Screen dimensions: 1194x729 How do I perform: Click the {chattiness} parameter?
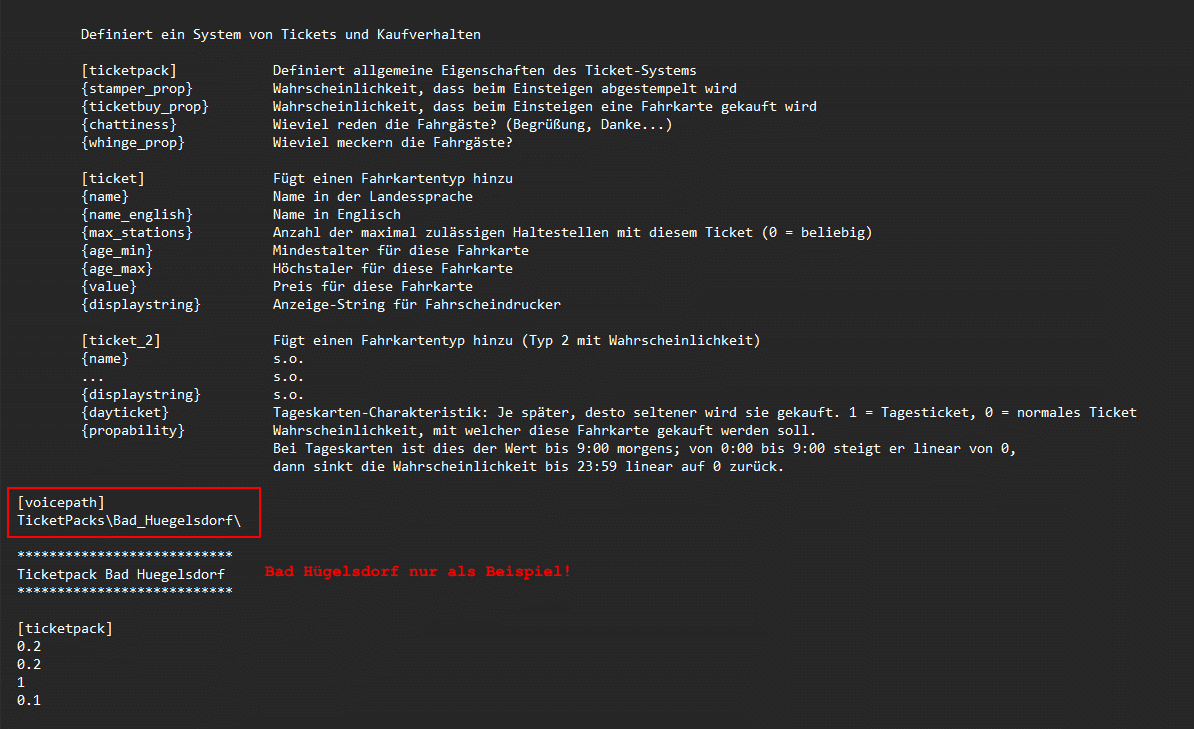[x=129, y=124]
